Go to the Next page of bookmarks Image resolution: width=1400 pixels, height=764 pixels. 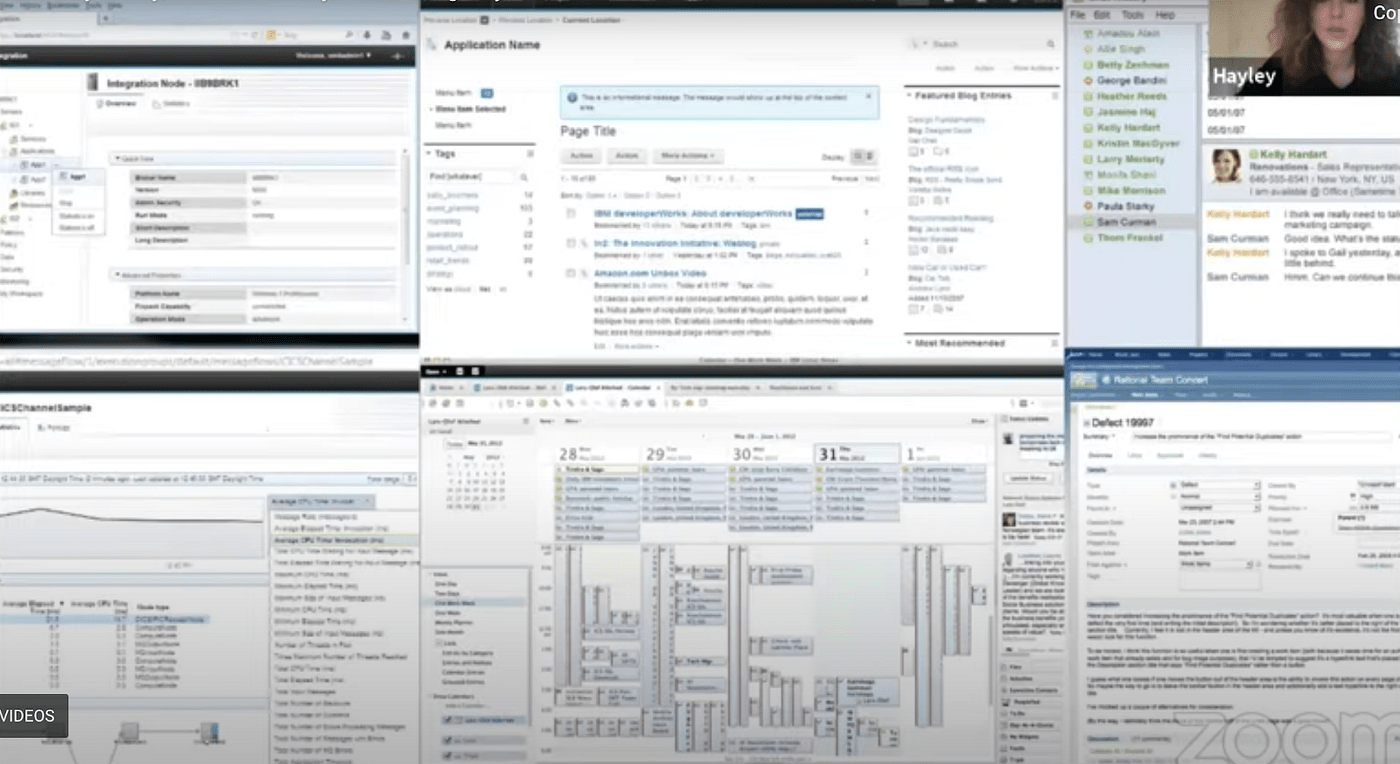[x=872, y=178]
